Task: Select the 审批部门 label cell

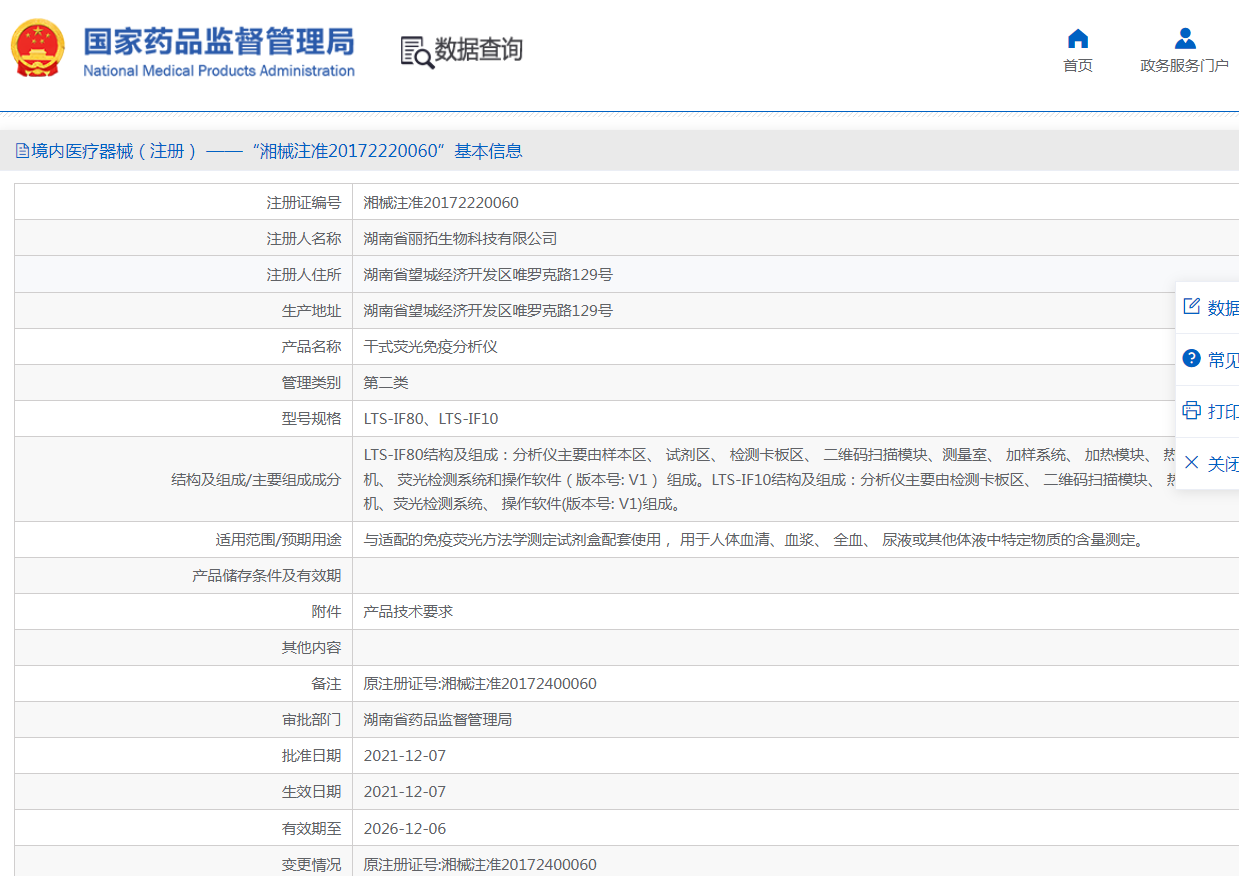Action: 184,720
